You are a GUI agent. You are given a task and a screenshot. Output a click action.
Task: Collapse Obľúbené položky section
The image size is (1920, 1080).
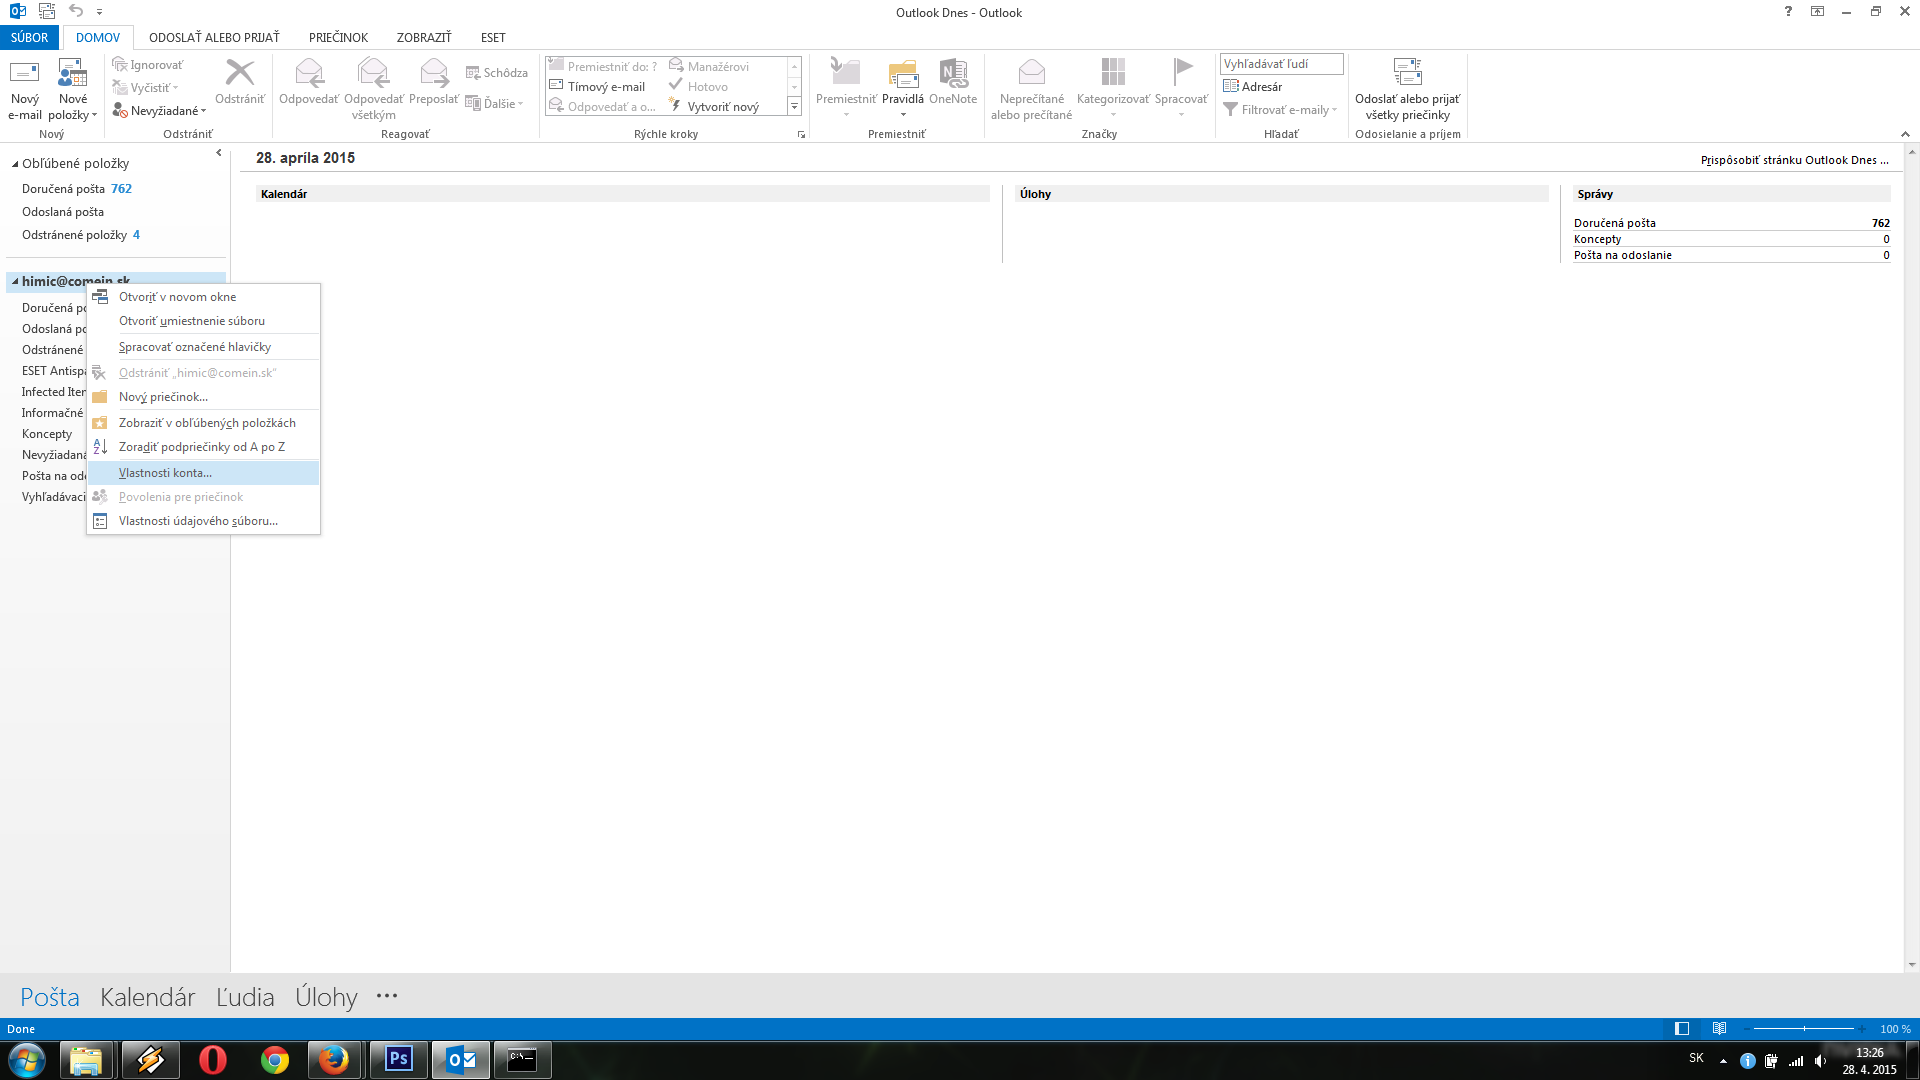coord(15,164)
